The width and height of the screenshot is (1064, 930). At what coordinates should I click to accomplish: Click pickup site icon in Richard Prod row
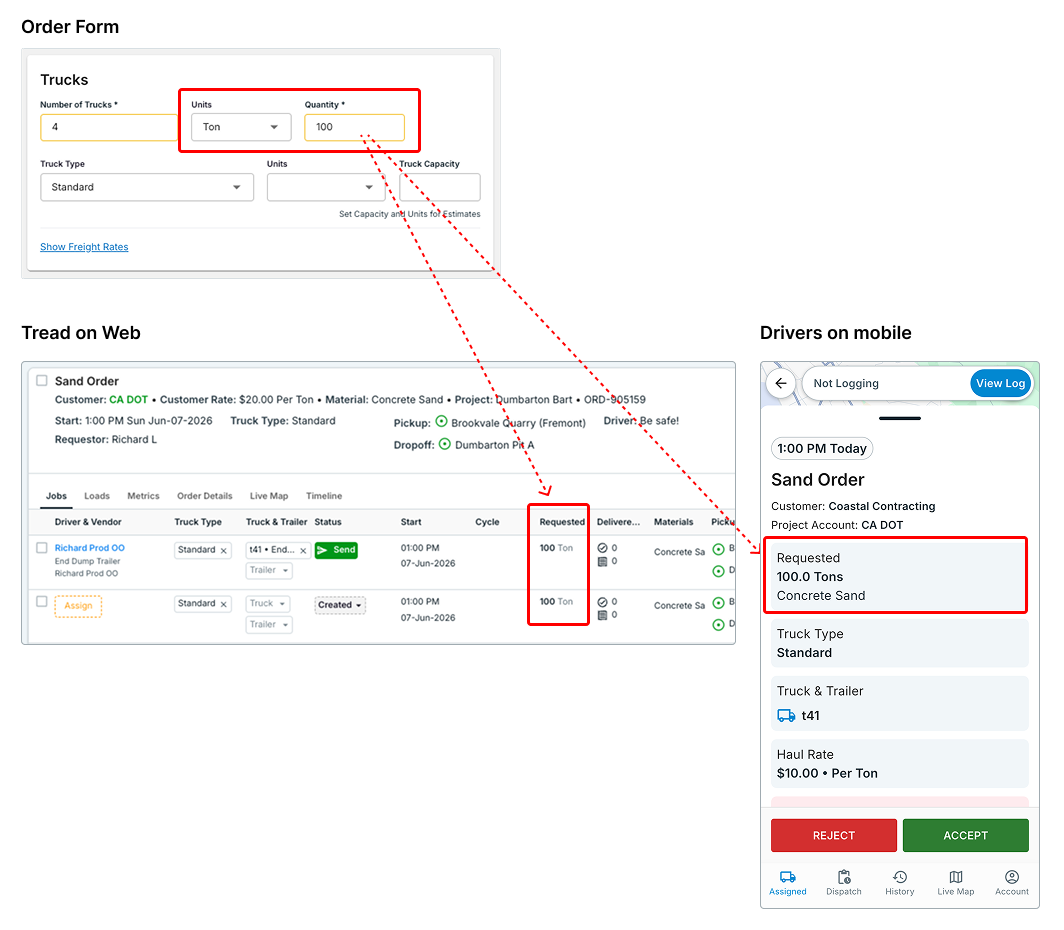(719, 549)
